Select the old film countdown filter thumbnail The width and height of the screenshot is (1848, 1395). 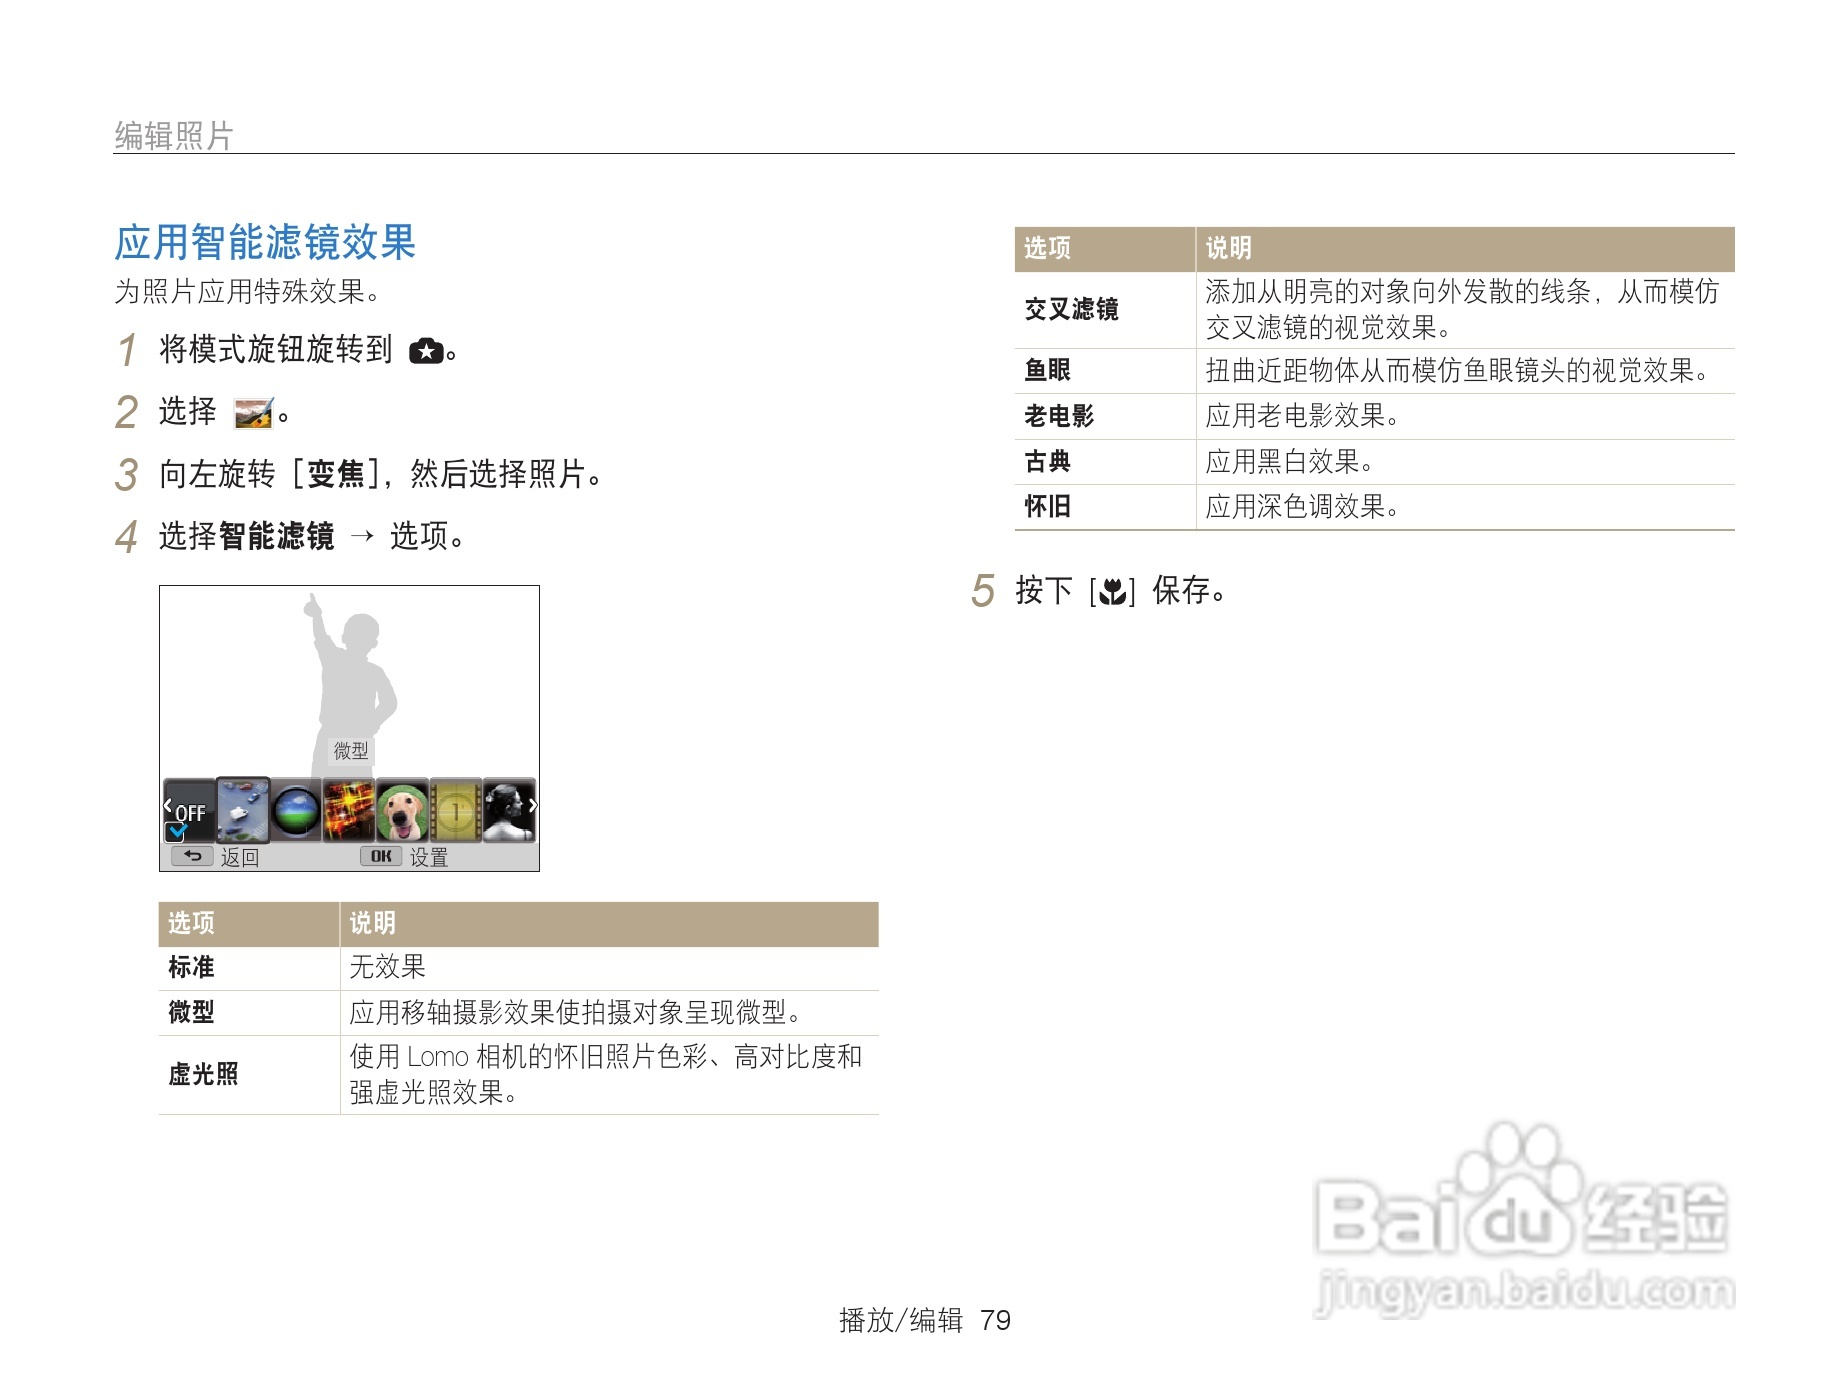tap(455, 810)
